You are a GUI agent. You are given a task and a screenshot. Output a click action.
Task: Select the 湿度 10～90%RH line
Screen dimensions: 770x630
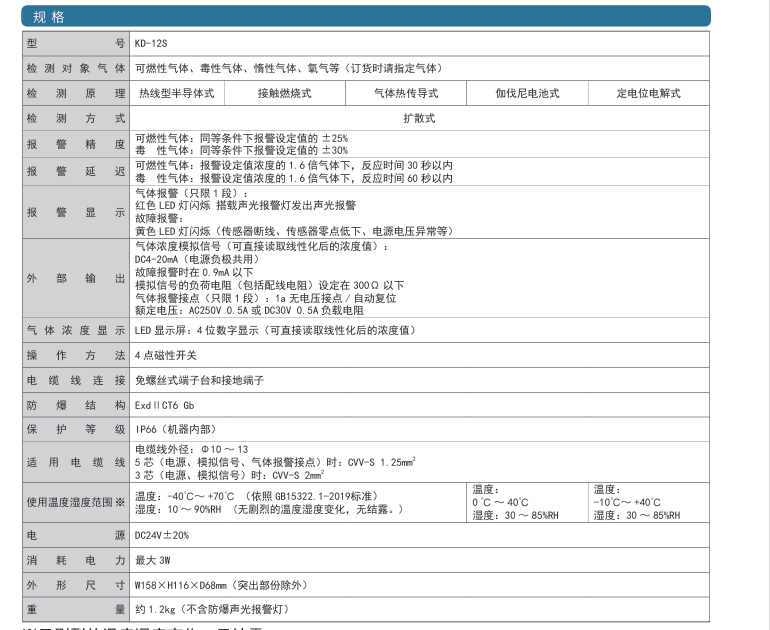point(270,509)
